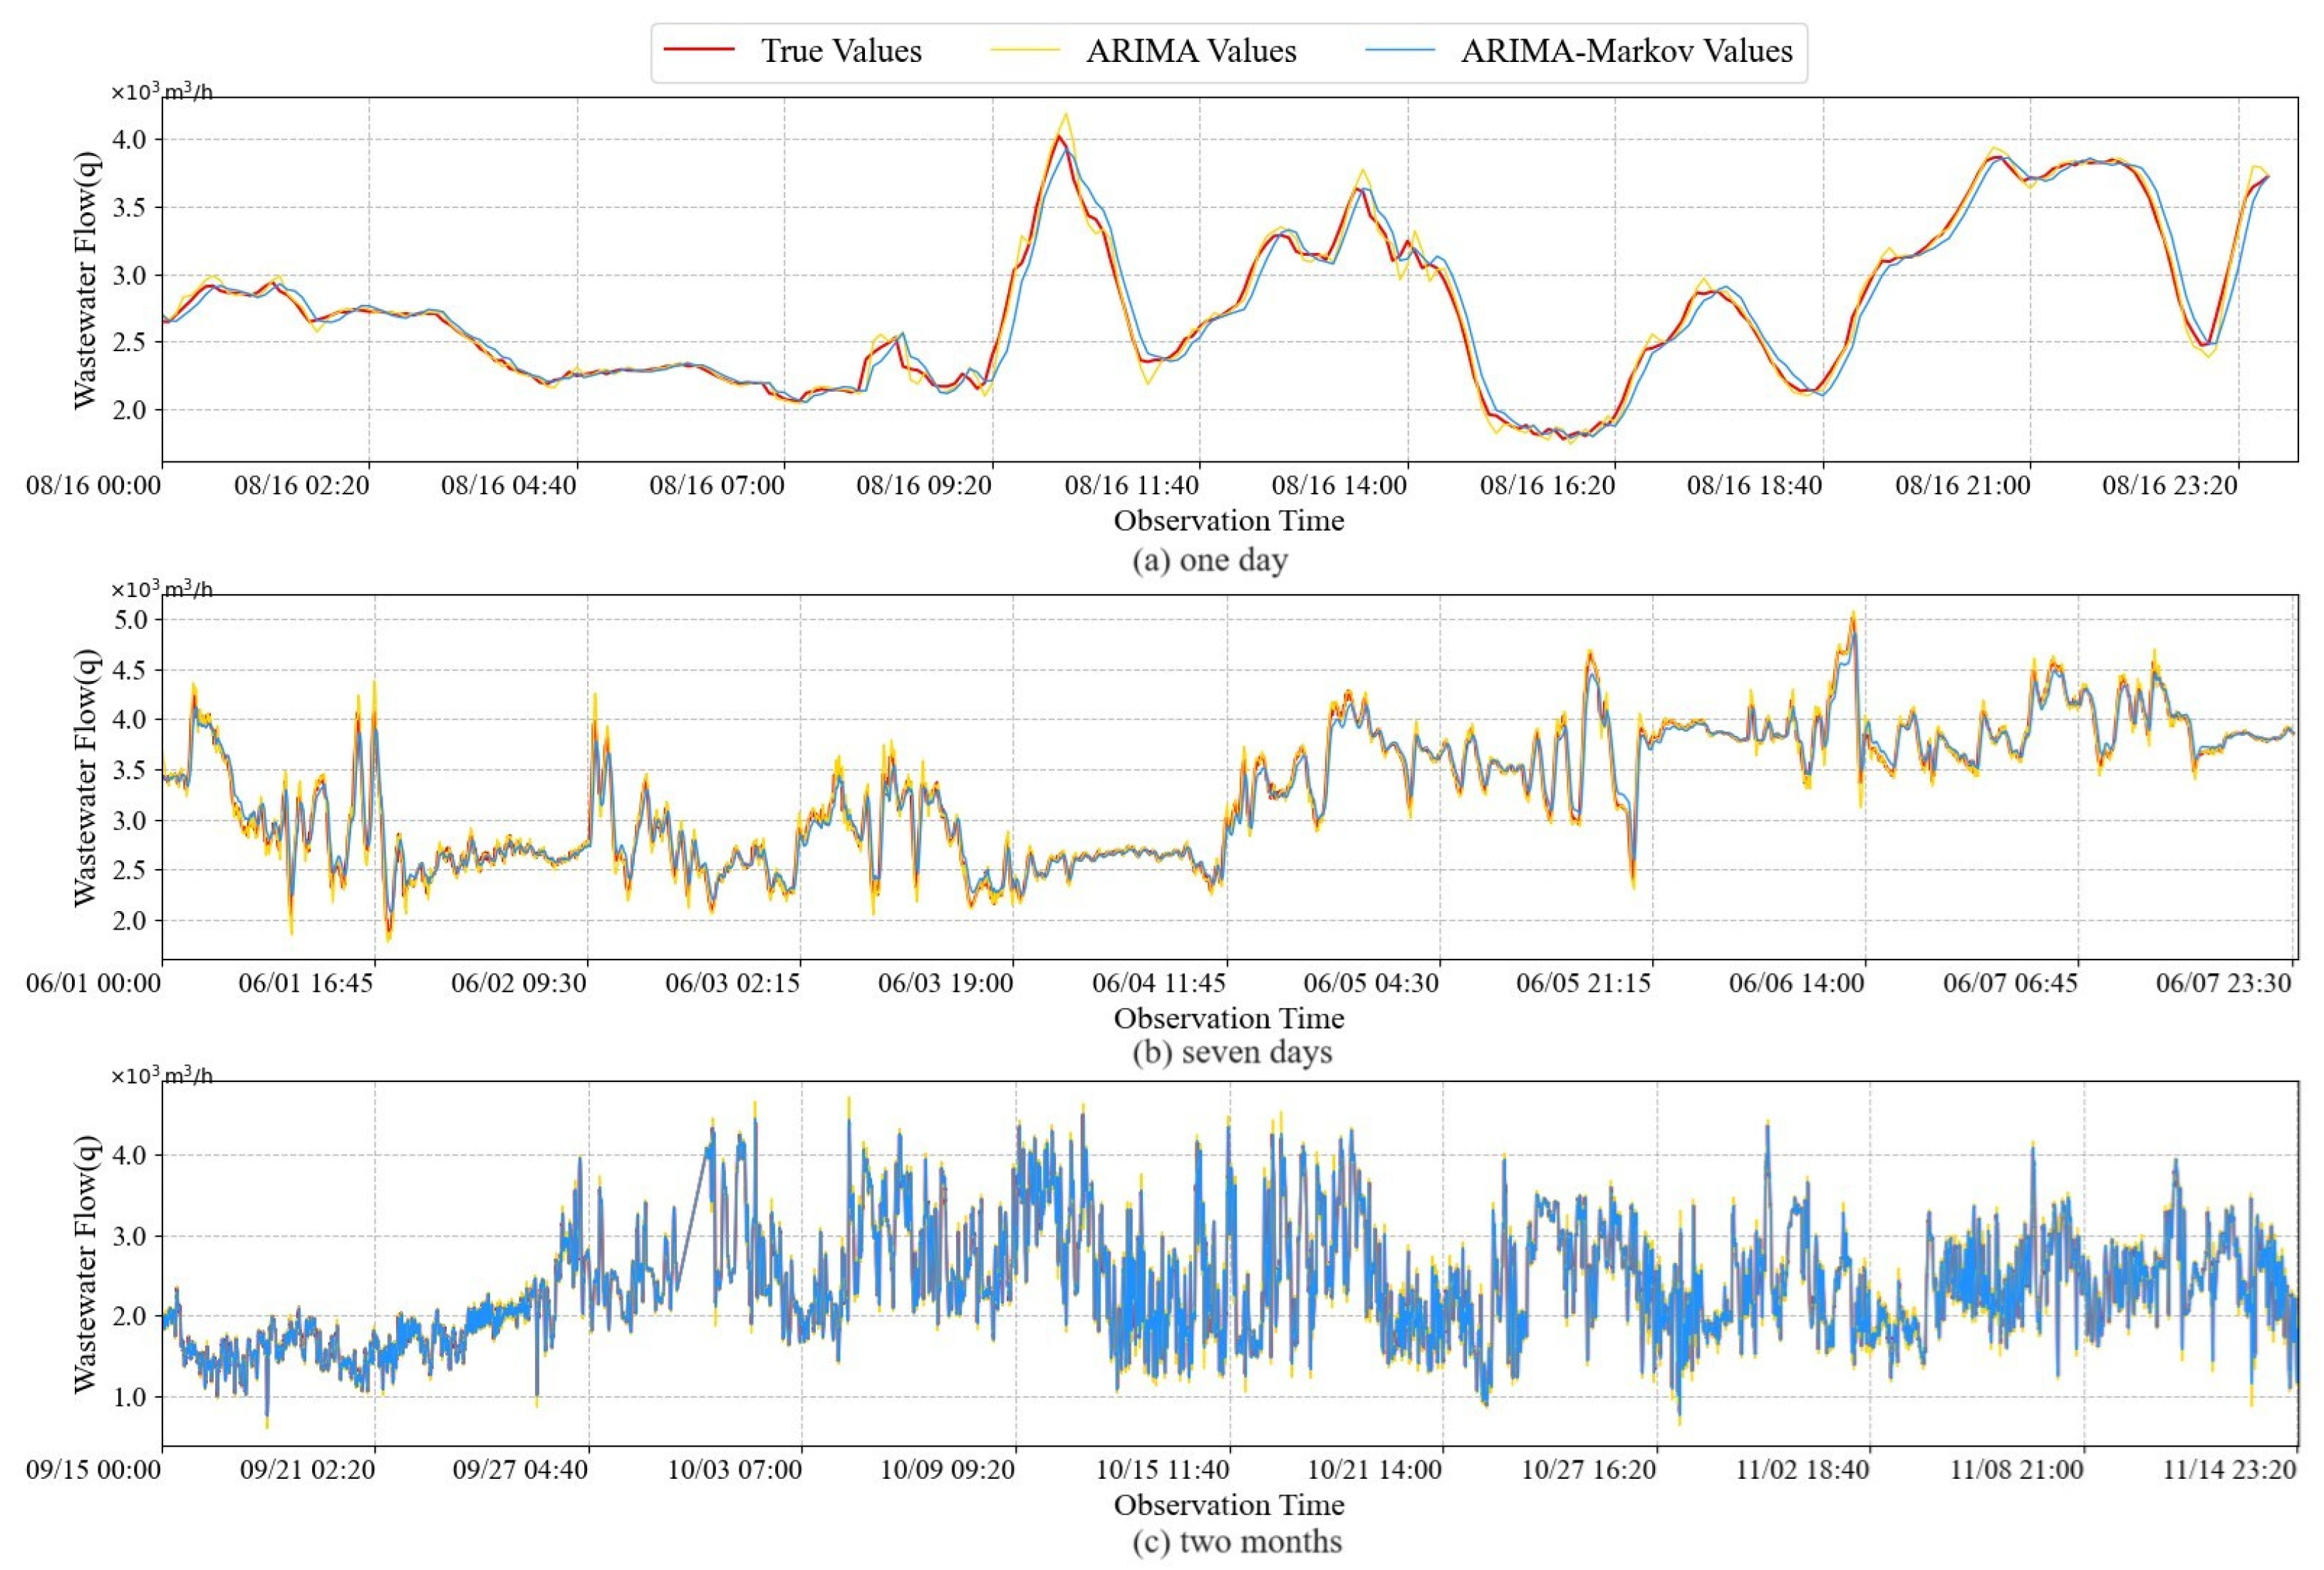Screen dimensions: 2324x1570
Task: Click the True Values legend label
Action: (x=841, y=51)
